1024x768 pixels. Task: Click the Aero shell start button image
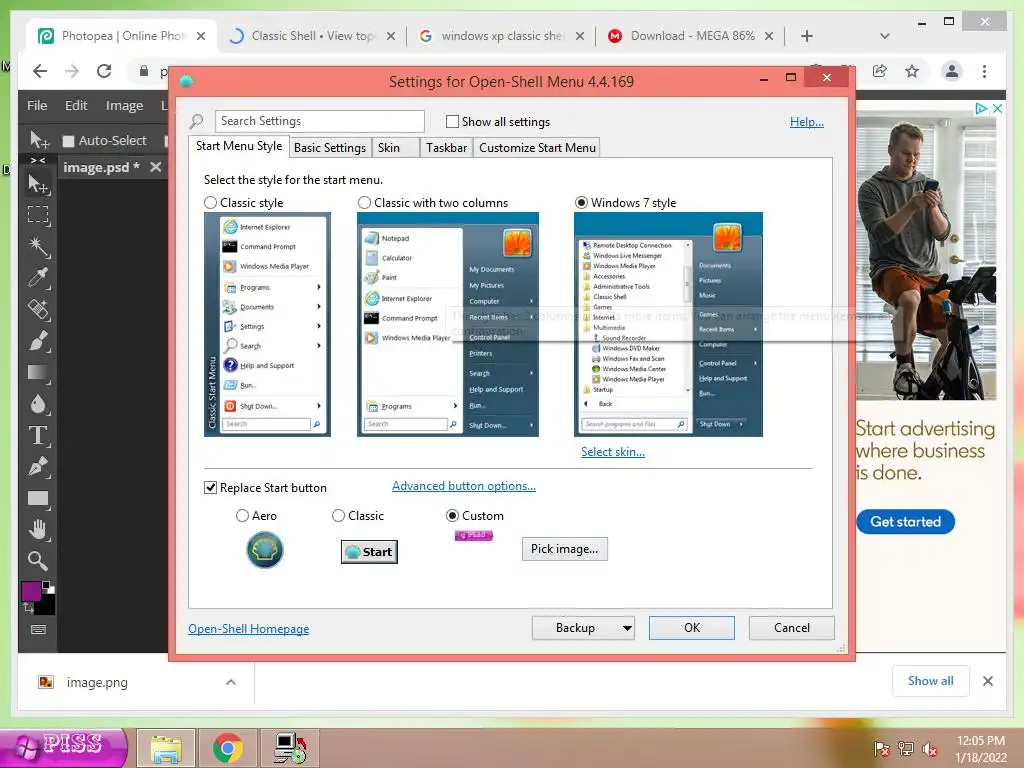(264, 550)
